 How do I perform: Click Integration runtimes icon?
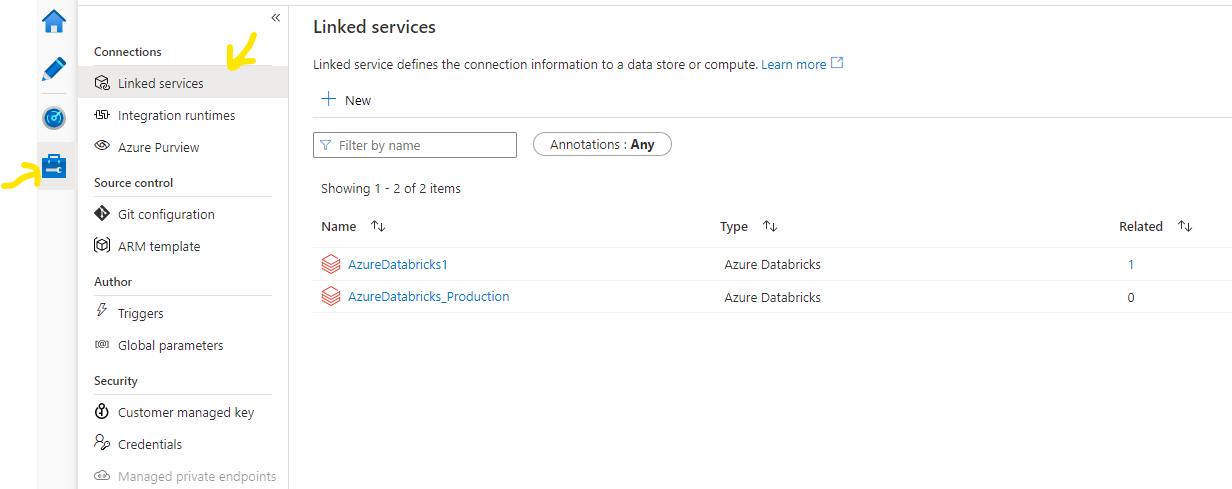(x=101, y=115)
